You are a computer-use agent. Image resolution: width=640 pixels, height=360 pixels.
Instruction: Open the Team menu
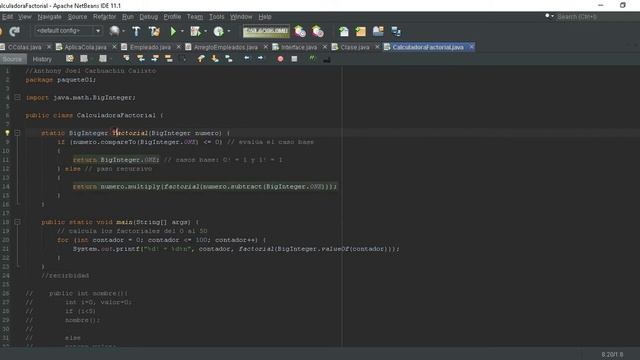tap(195, 17)
